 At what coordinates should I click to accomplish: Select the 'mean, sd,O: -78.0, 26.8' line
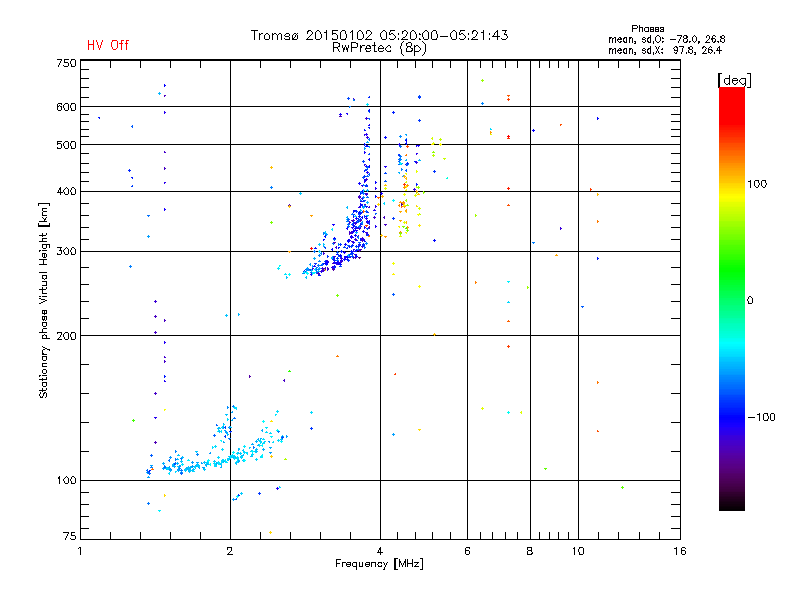click(666, 39)
